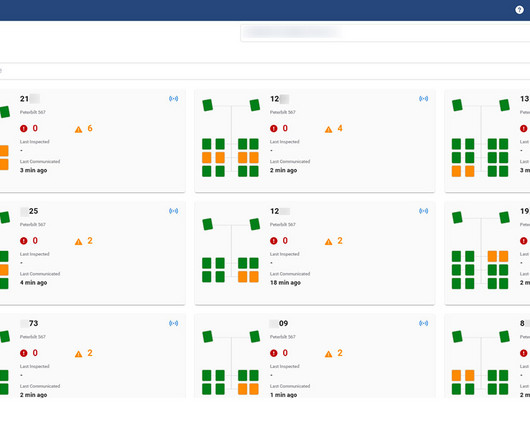This screenshot has width=530, height=442.
Task: Click "3 min ago" on vehicle 21 card
Action: point(33,170)
